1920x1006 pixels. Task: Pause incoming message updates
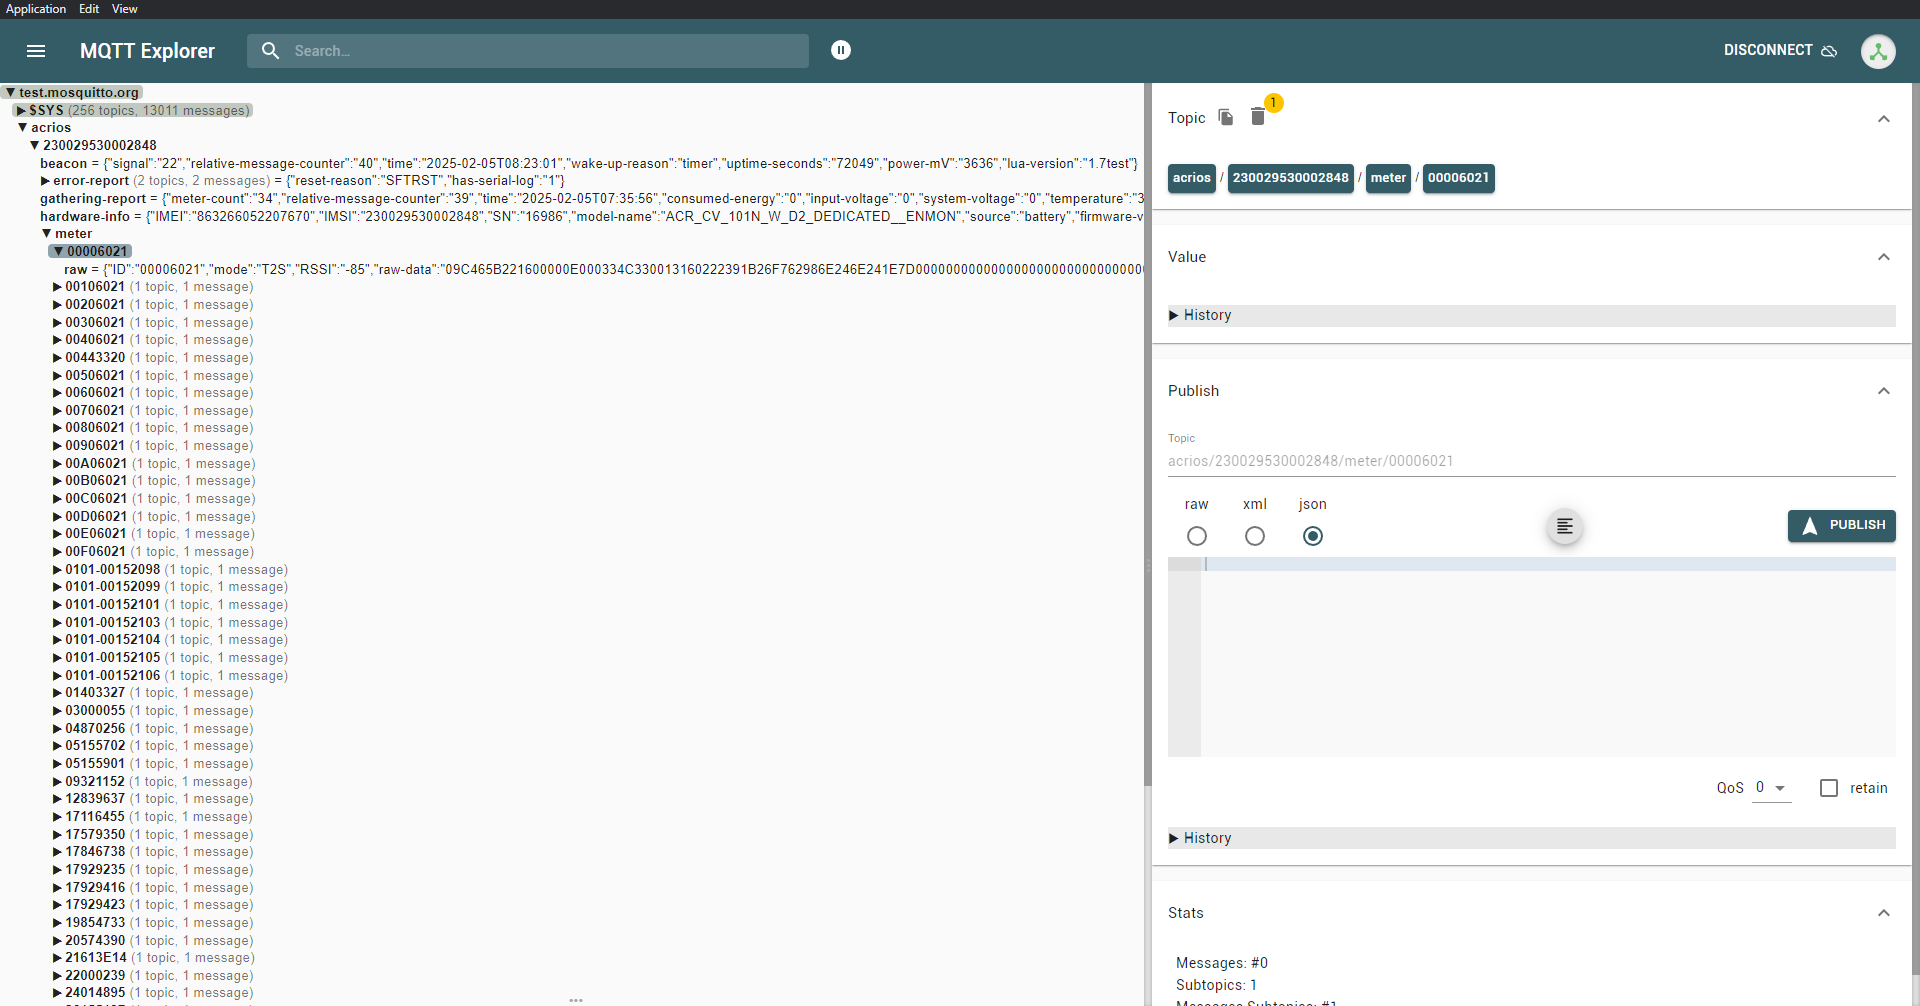(x=841, y=50)
